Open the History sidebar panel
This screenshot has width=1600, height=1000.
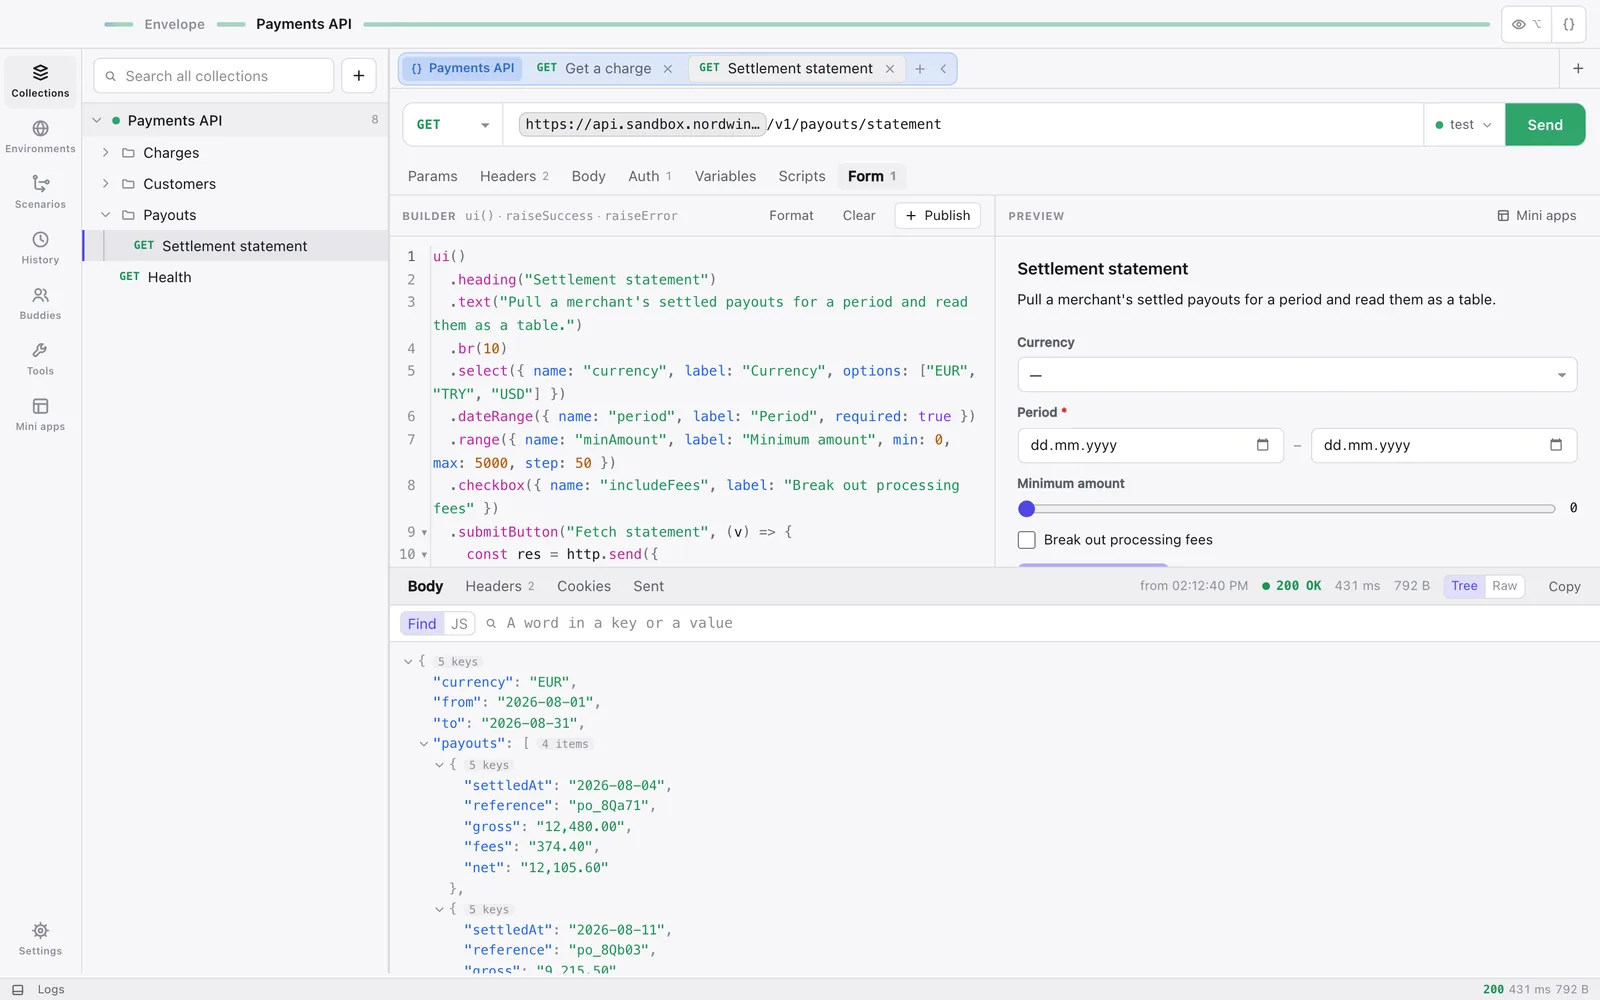tap(40, 248)
